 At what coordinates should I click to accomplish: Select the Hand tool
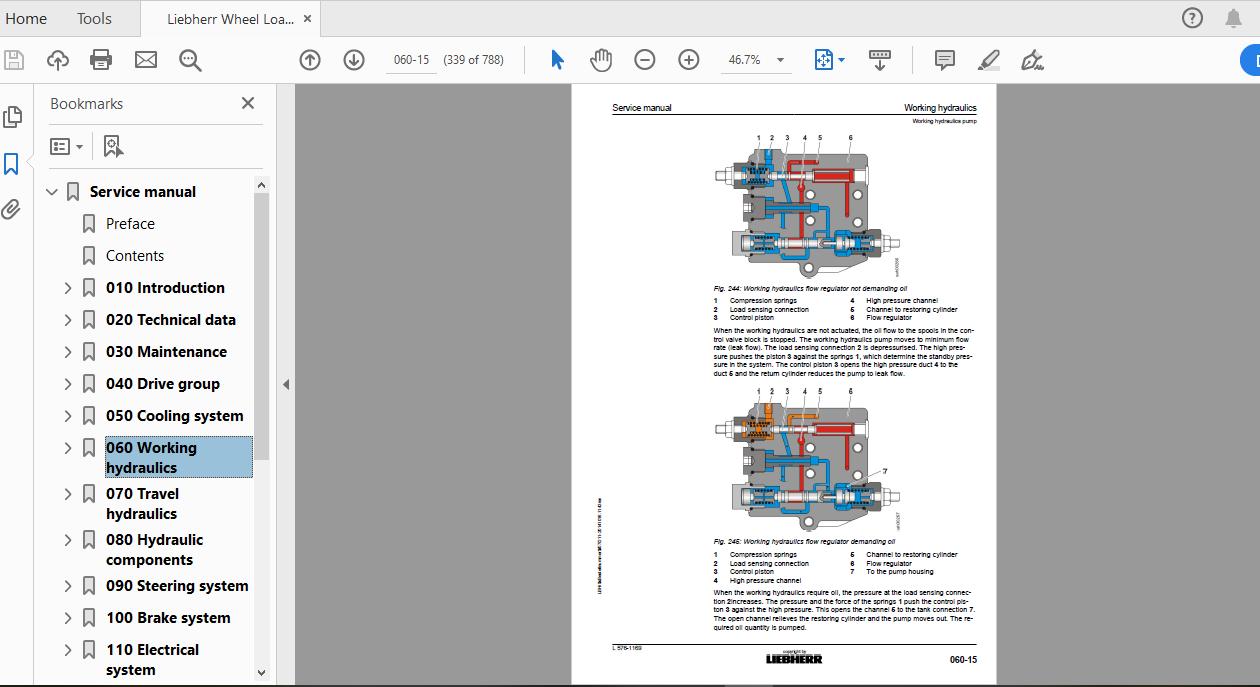pyautogui.click(x=601, y=59)
